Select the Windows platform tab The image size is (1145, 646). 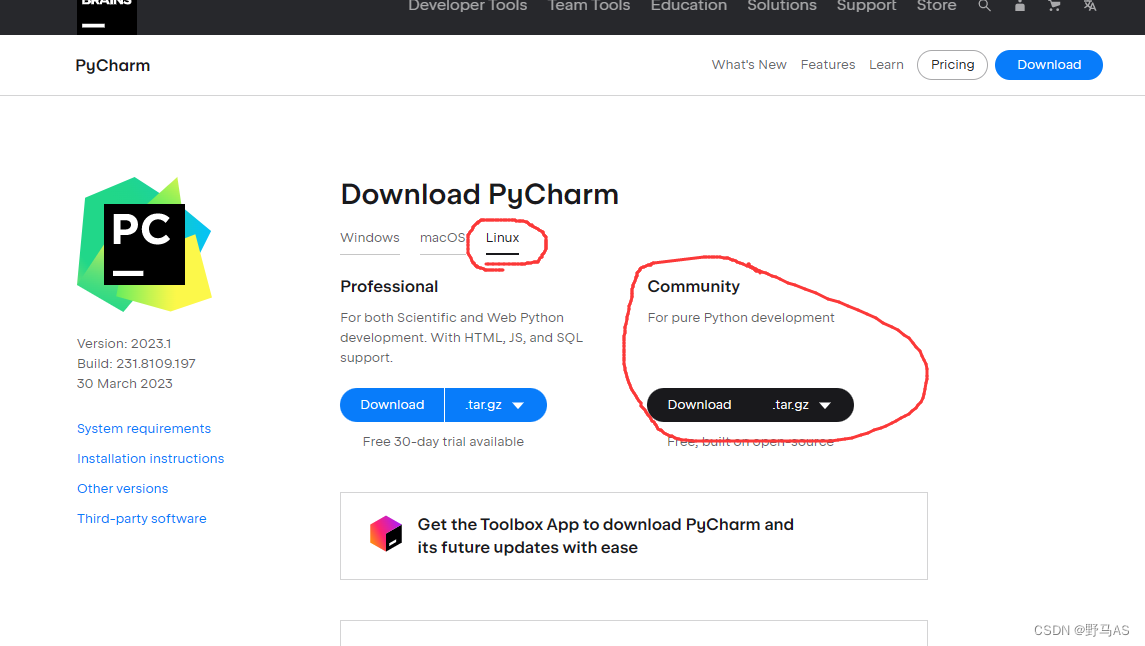[x=369, y=237]
